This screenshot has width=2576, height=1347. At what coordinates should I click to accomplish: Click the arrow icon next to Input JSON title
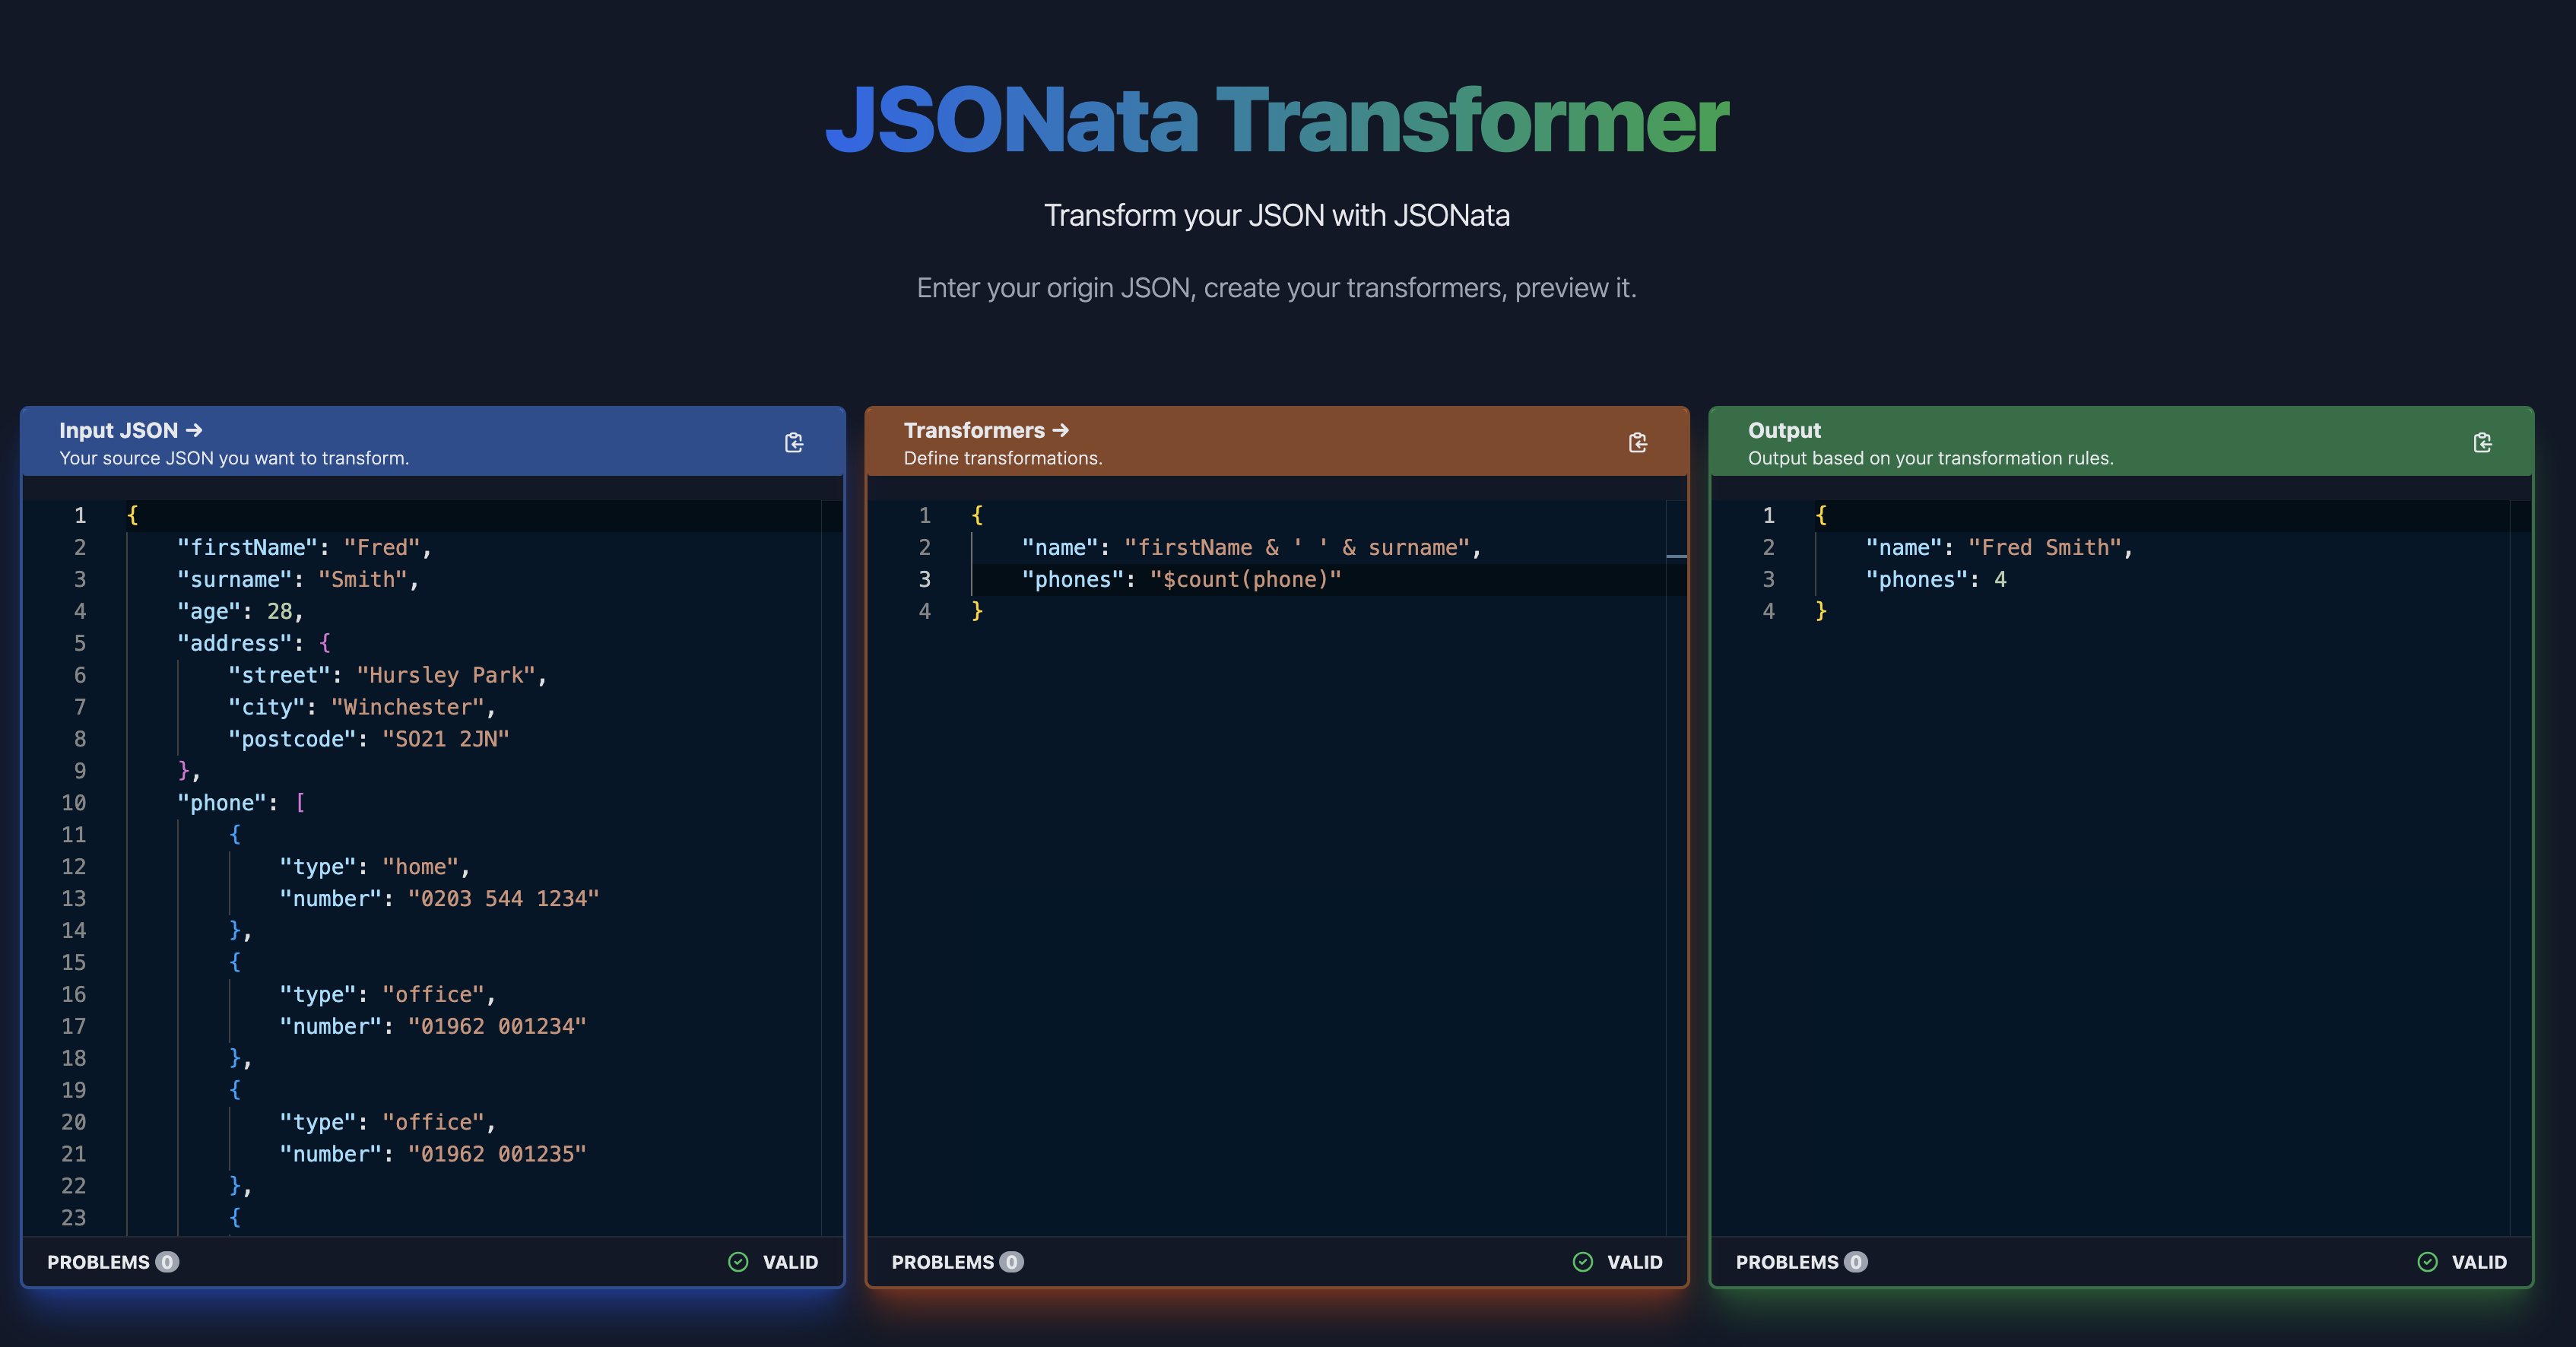194,430
